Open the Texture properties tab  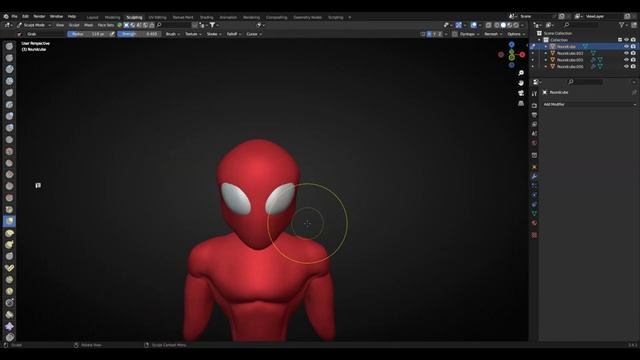[x=534, y=236]
